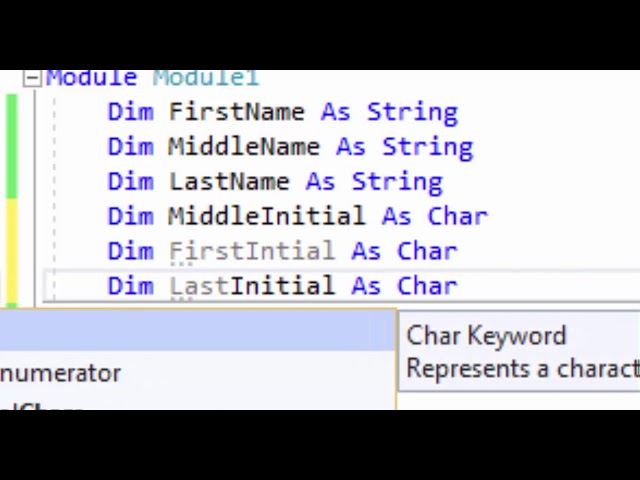Click the As keyword on the LastName line
Image resolution: width=640 pixels, height=480 pixels.
(x=320, y=182)
